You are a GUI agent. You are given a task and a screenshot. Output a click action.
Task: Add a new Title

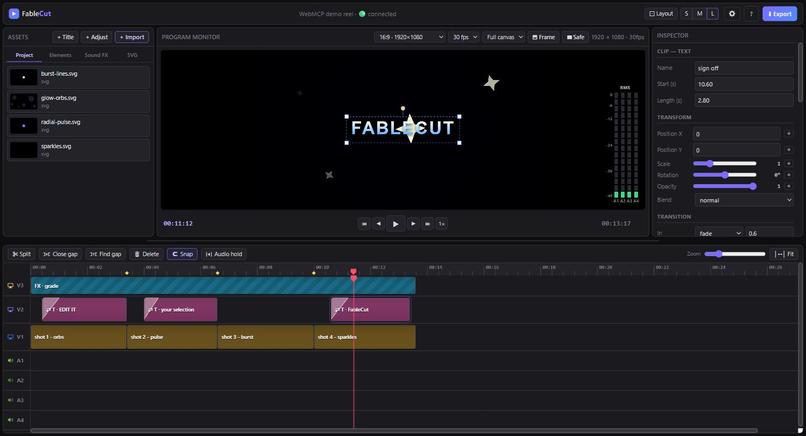65,37
